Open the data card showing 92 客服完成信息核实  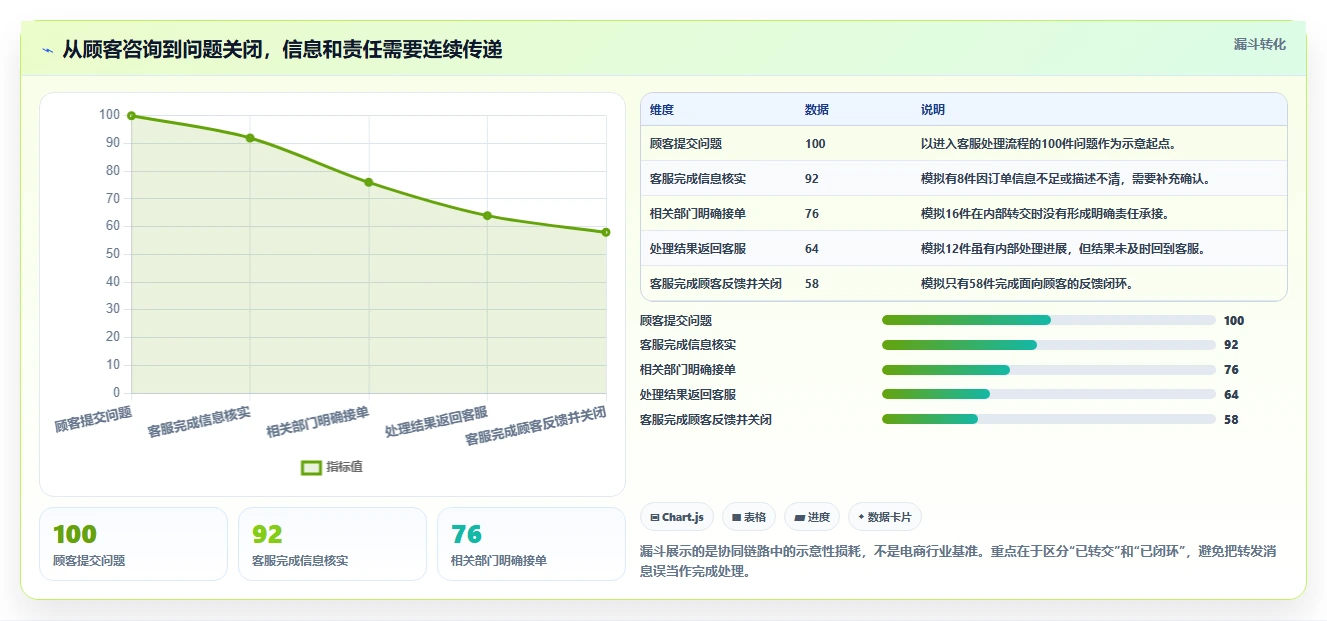[x=332, y=544]
